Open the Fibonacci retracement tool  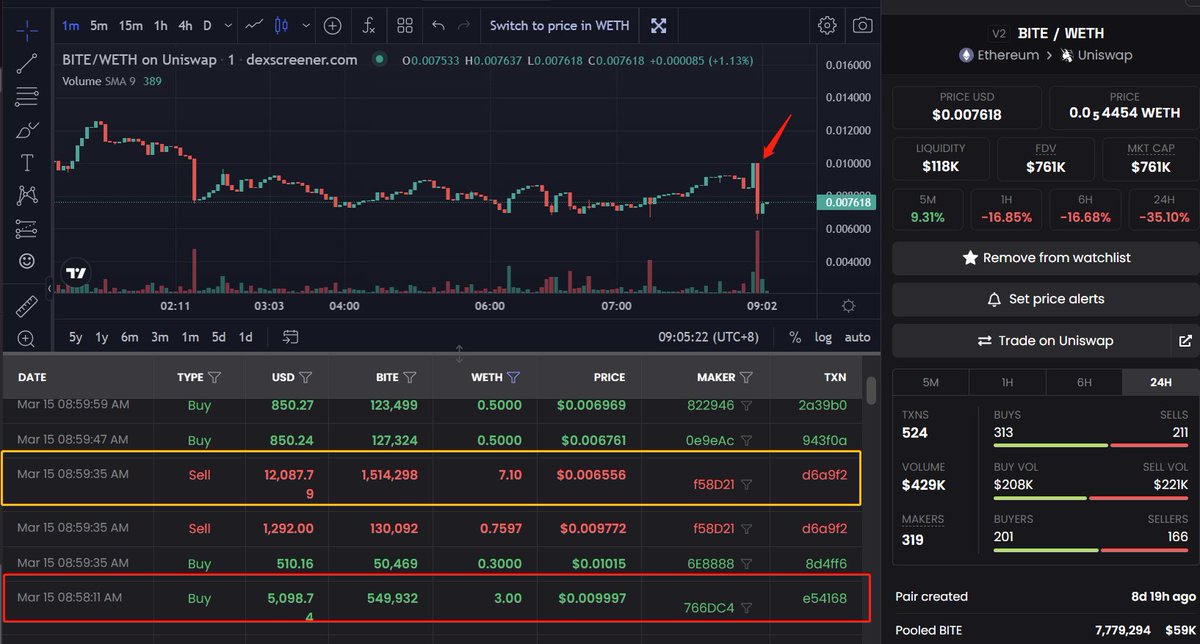pyautogui.click(x=27, y=96)
